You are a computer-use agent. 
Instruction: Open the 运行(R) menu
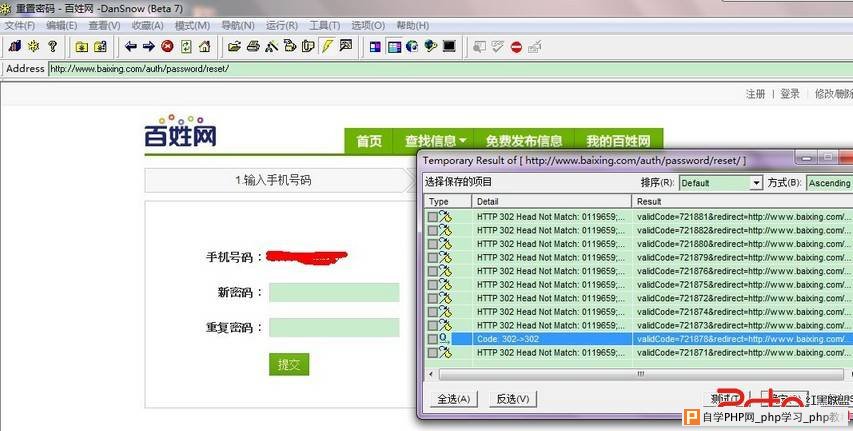click(x=282, y=26)
